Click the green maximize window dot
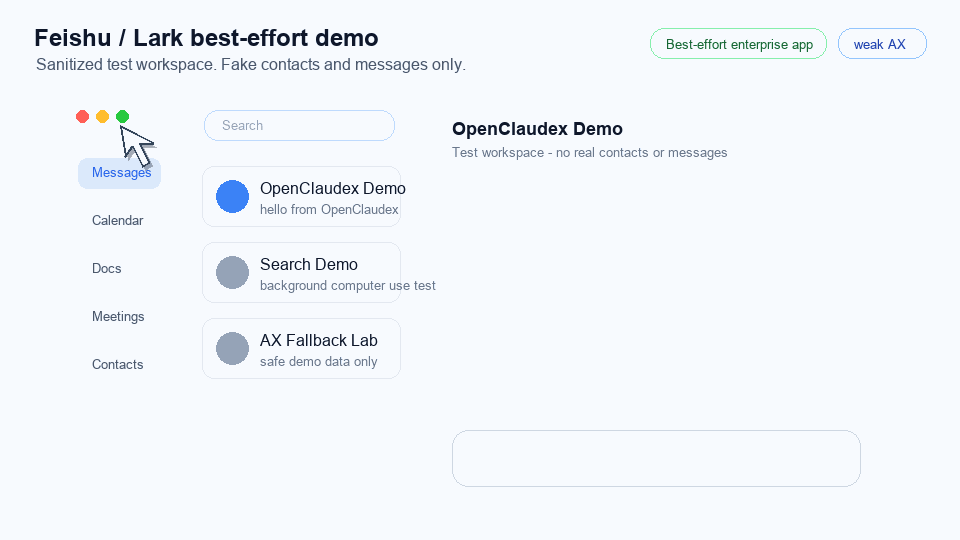This screenshot has height=540, width=960. pos(122,116)
